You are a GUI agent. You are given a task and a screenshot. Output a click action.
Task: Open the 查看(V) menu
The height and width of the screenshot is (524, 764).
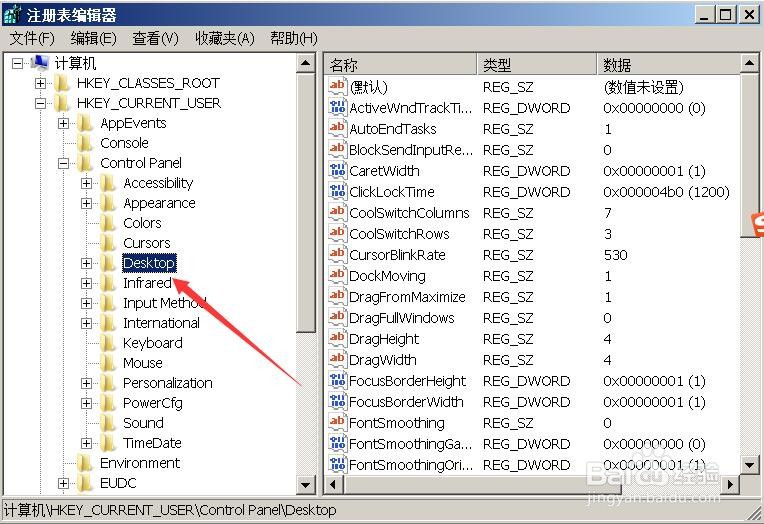tap(155, 38)
